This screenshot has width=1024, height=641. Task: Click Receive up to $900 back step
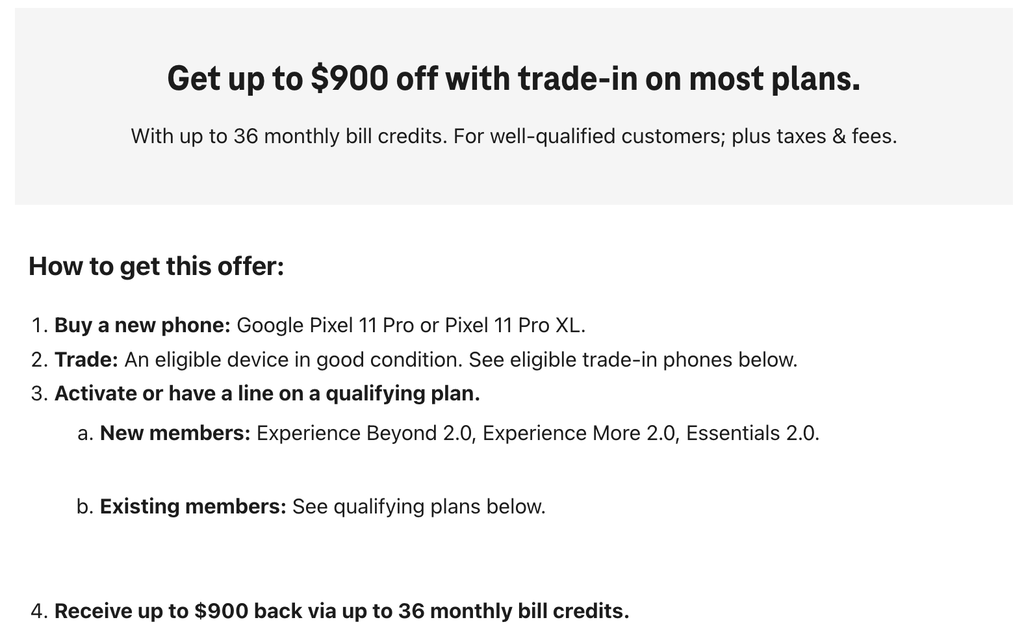tap(342, 611)
